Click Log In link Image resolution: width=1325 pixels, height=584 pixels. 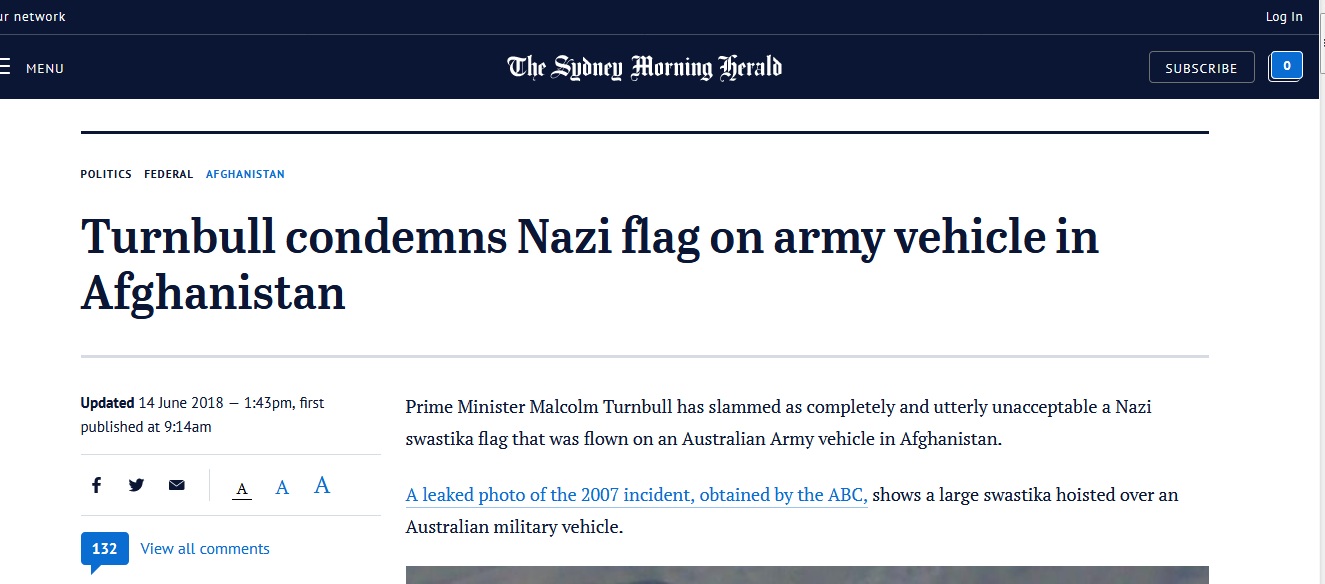tap(1284, 16)
